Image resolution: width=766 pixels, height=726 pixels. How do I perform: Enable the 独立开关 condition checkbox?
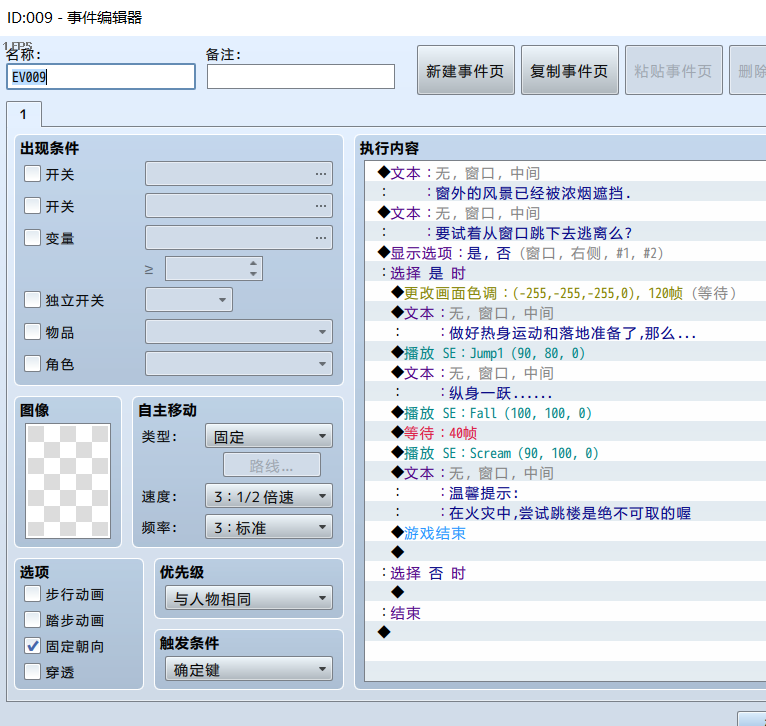[32, 299]
